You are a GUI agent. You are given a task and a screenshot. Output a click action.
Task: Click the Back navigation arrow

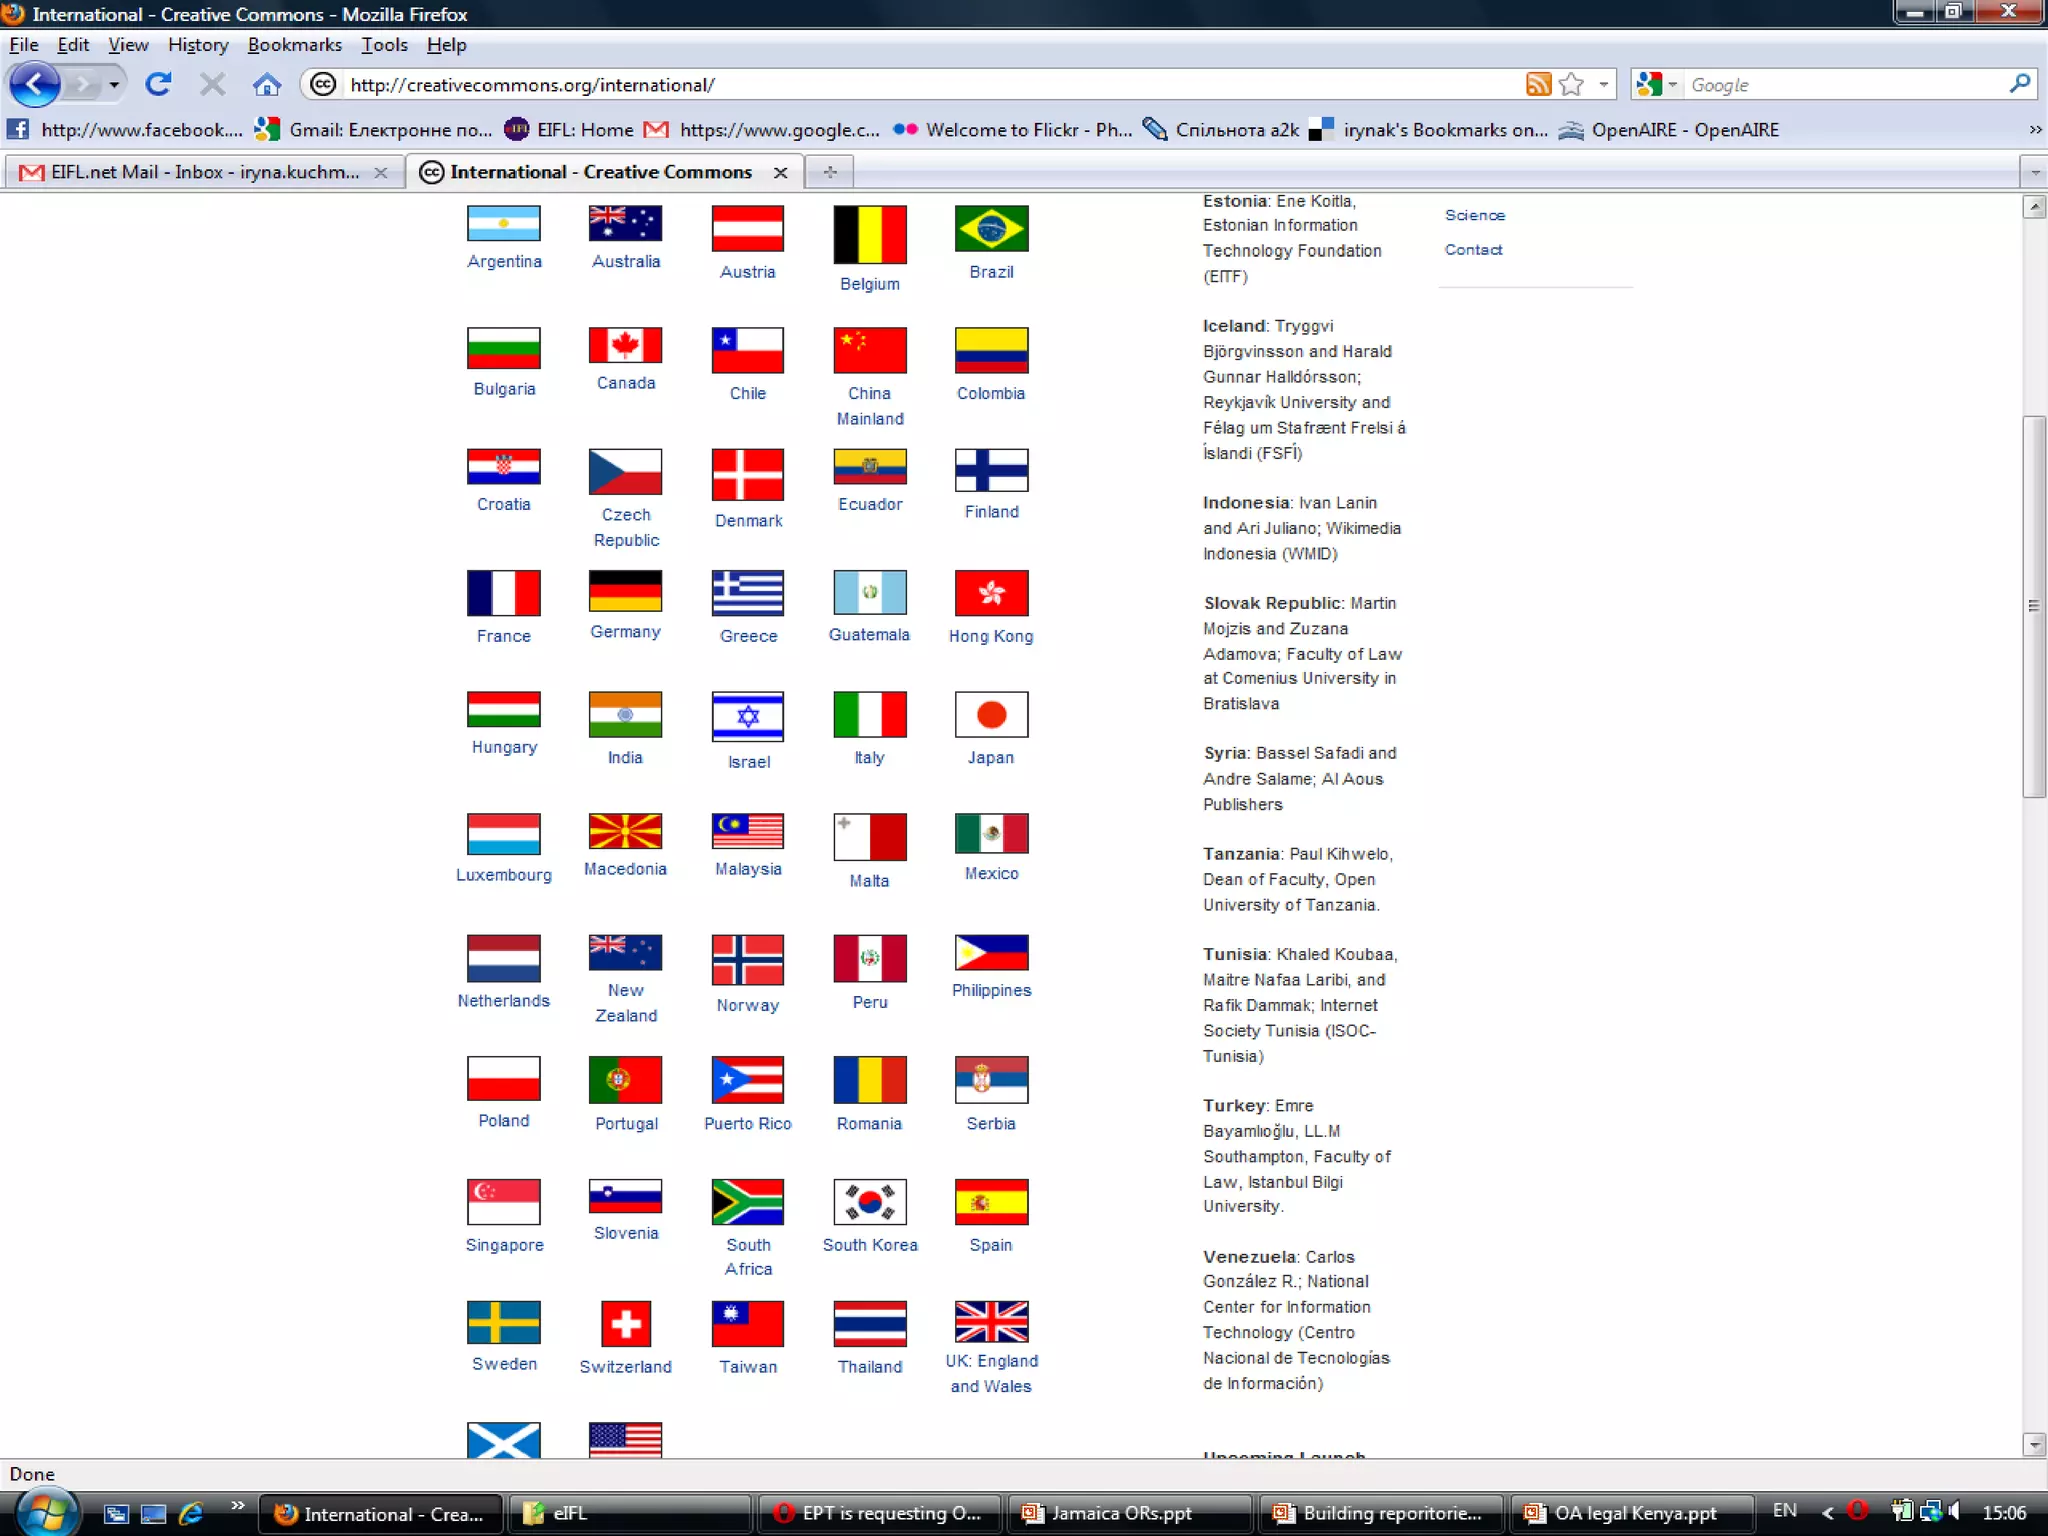[x=36, y=85]
